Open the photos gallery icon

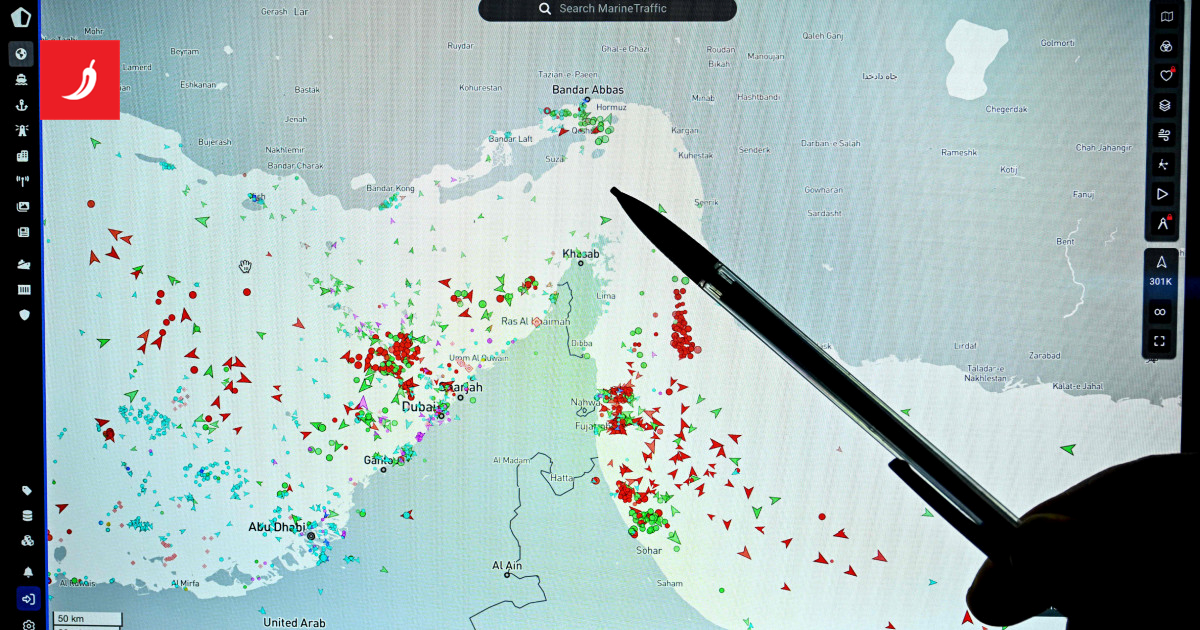(x=22, y=207)
